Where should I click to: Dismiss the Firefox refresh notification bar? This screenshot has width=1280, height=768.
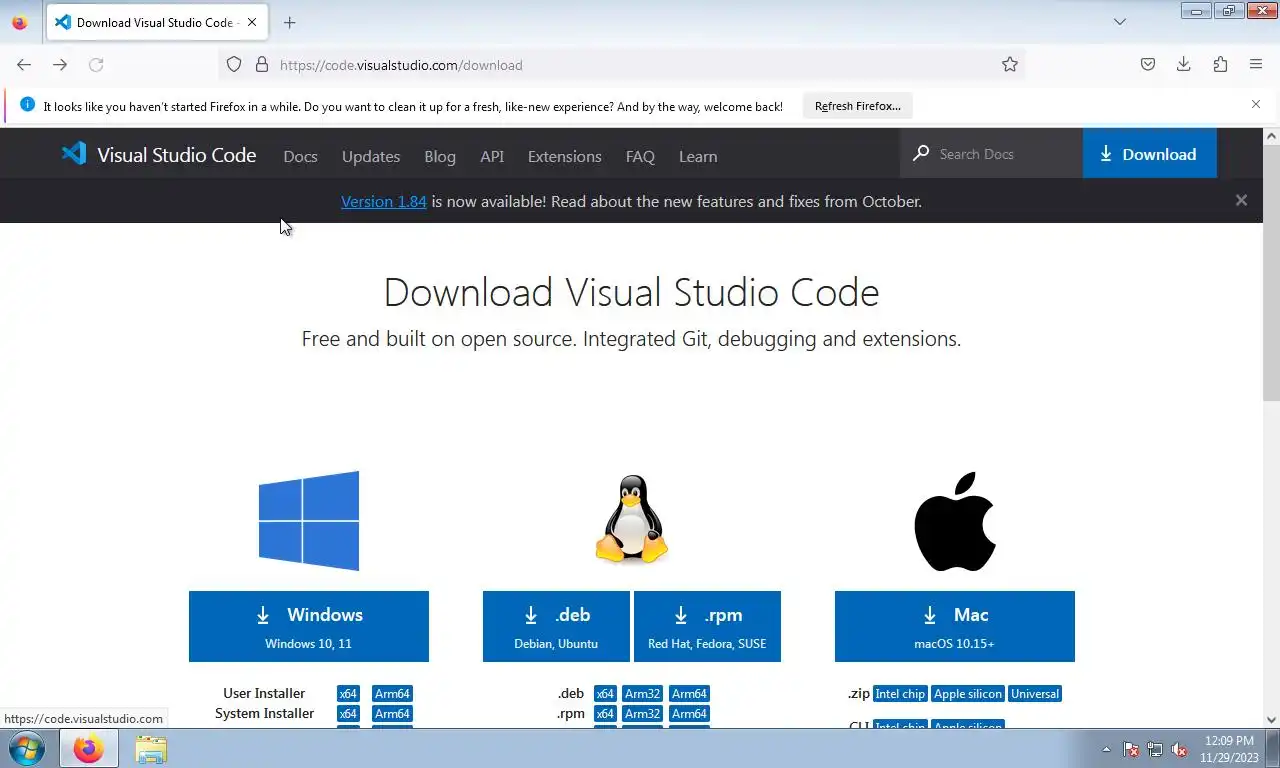pos(1256,104)
